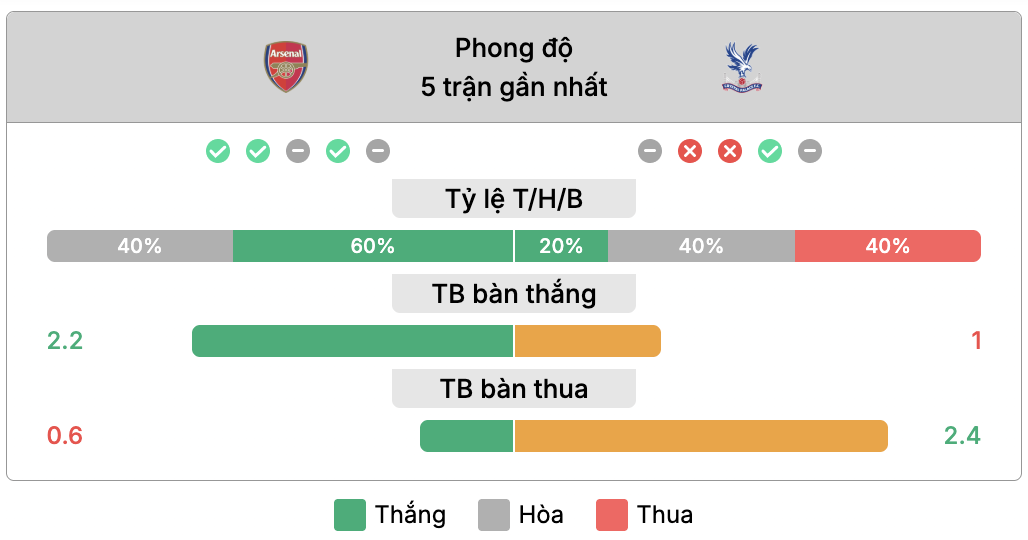The image size is (1028, 540).
Task: Click Arsenal's fifth form icon, a draw
Action: (378, 151)
